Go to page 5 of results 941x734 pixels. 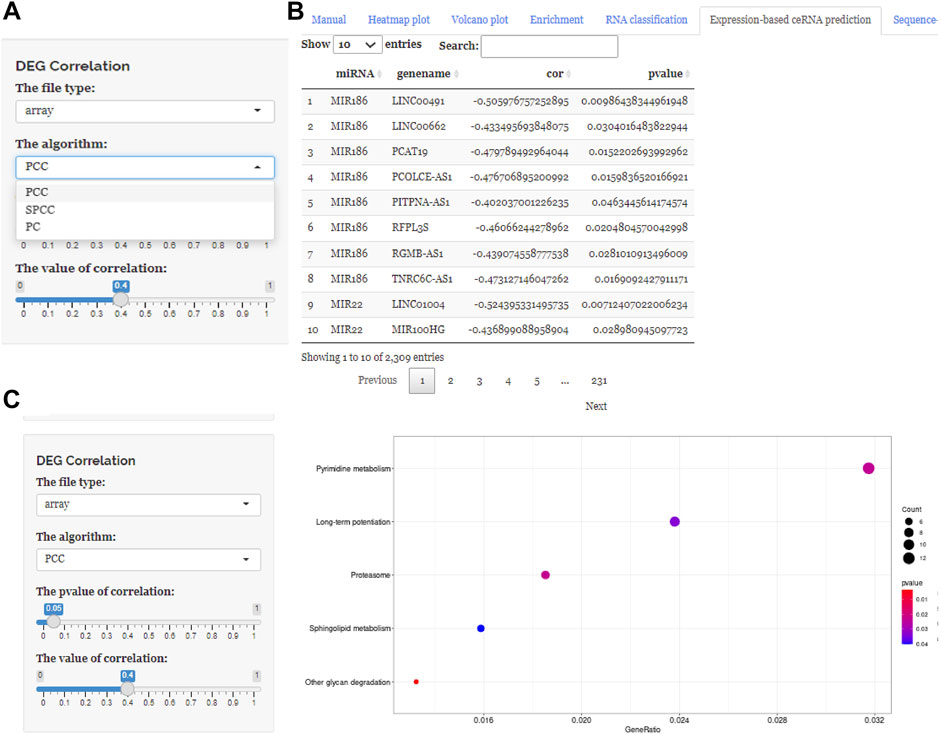[537, 381]
